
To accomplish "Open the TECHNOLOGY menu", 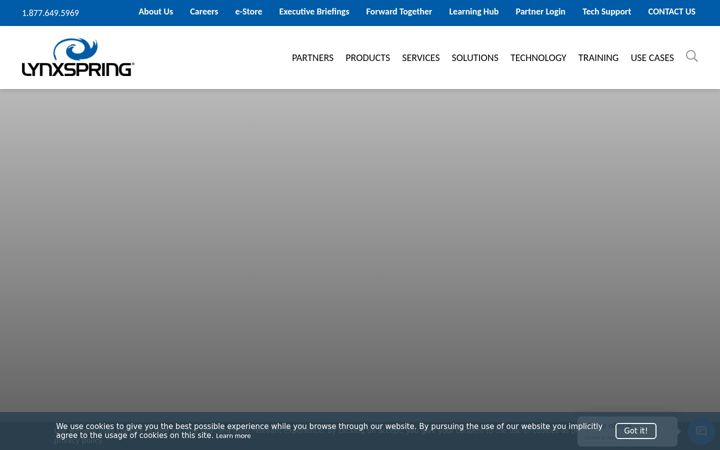I will tap(538, 58).
